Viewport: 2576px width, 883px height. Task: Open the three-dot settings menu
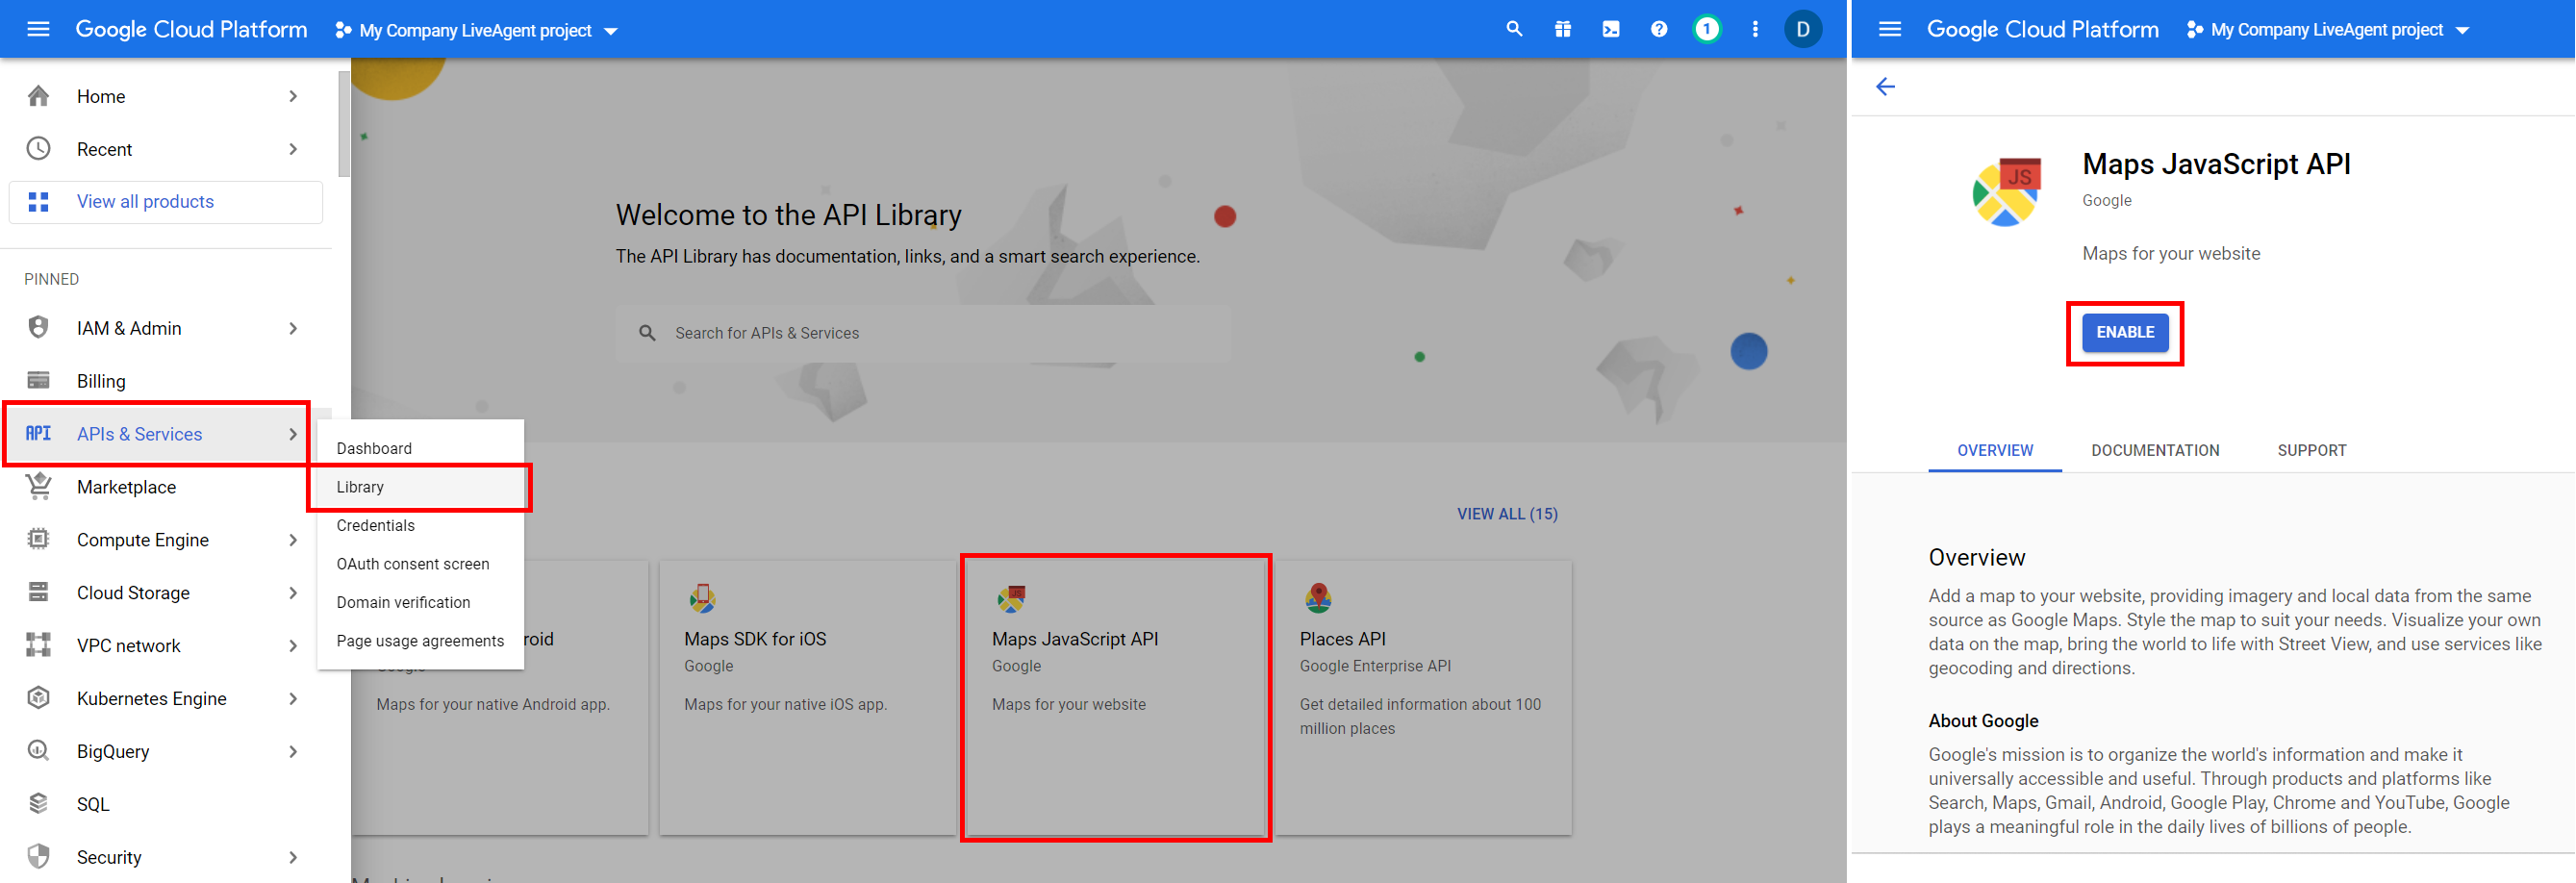[1754, 30]
